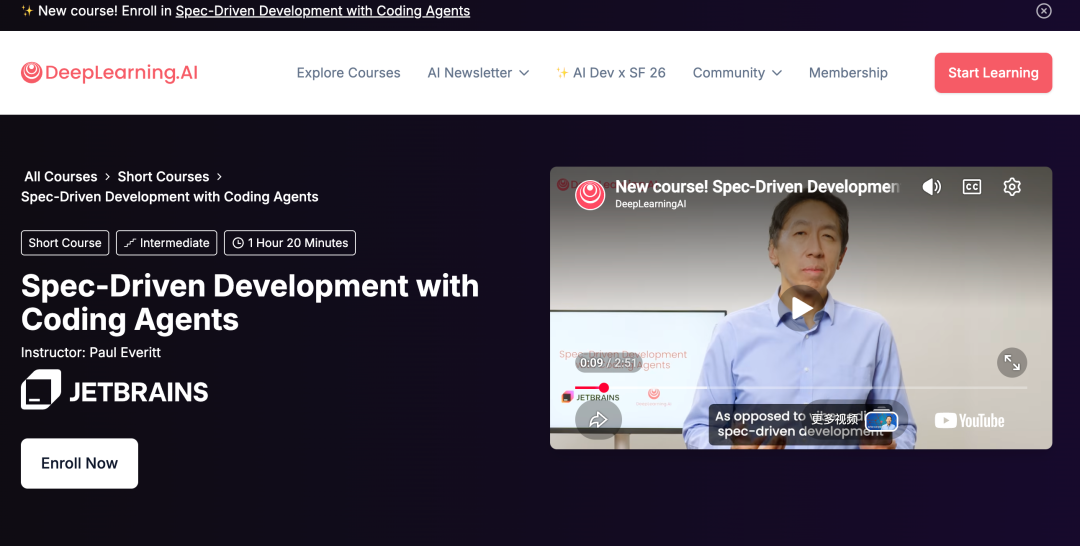Enter fullscreen with expand arrows icon

(x=1012, y=363)
